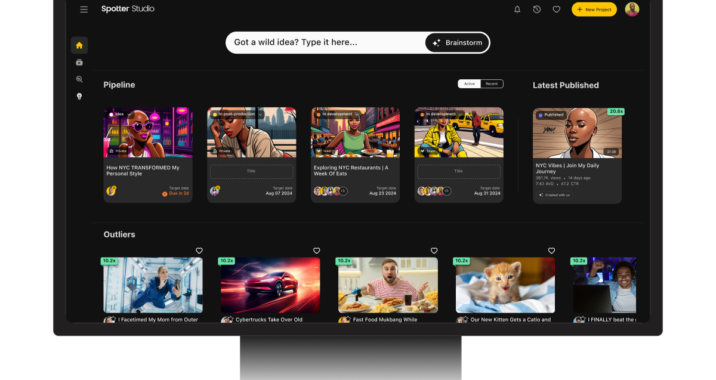Click the channel avatar beside Cybertrucks title
The height and width of the screenshot is (380, 716).
[226, 320]
